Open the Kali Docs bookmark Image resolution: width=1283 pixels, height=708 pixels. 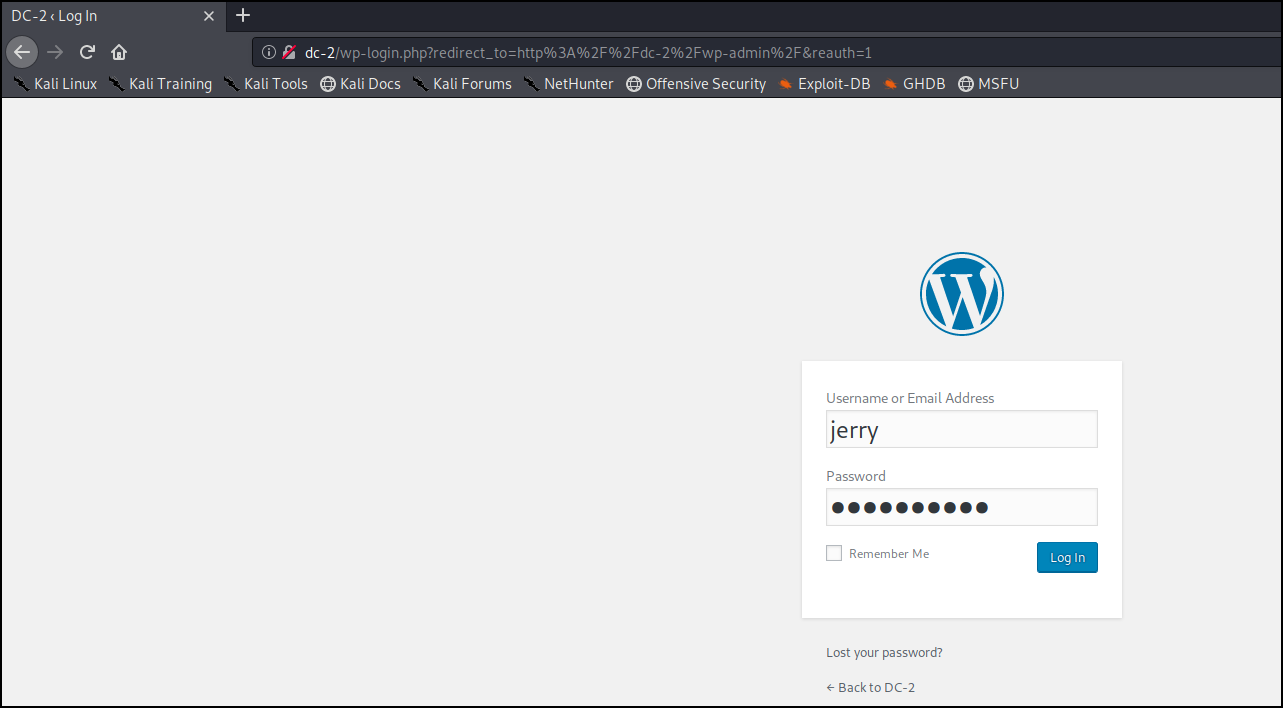coord(360,84)
